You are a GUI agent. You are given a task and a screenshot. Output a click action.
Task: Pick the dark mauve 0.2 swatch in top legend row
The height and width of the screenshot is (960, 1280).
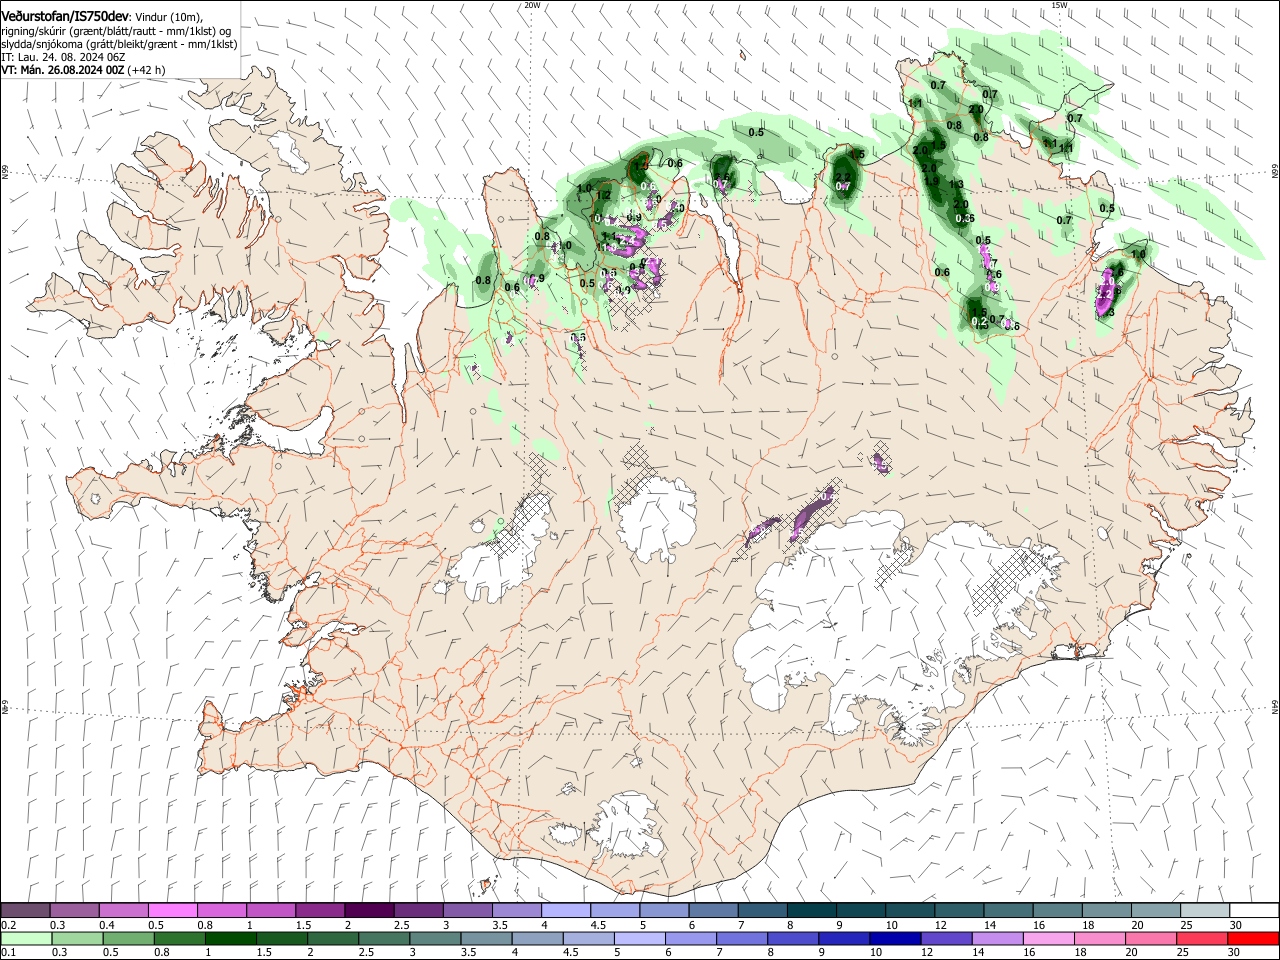pyautogui.click(x=26, y=911)
